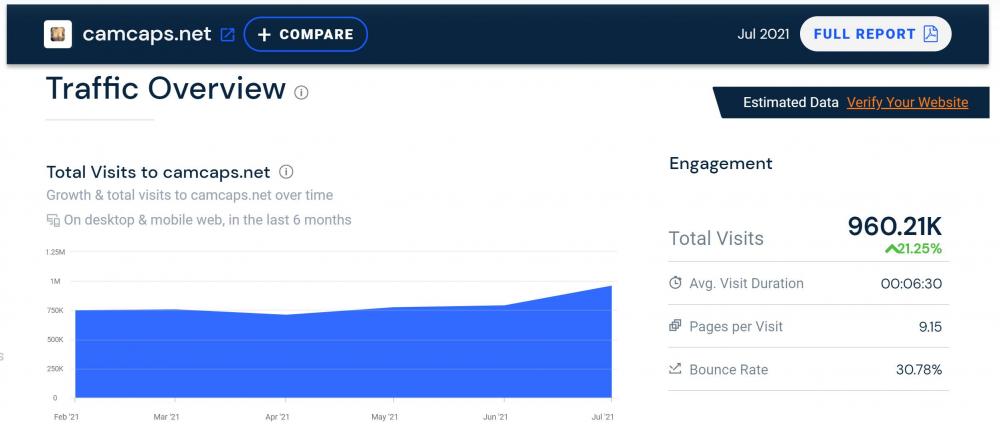This screenshot has height=440, width=1000.
Task: Click the 30.78% bounce rate value
Action: [x=918, y=370]
